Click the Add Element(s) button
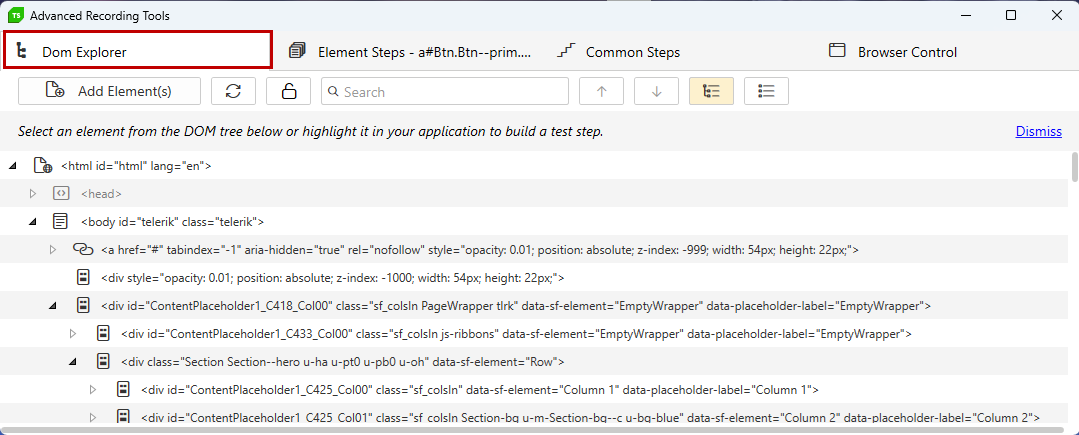Screen dimensions: 1079x435 tap(109, 91)
